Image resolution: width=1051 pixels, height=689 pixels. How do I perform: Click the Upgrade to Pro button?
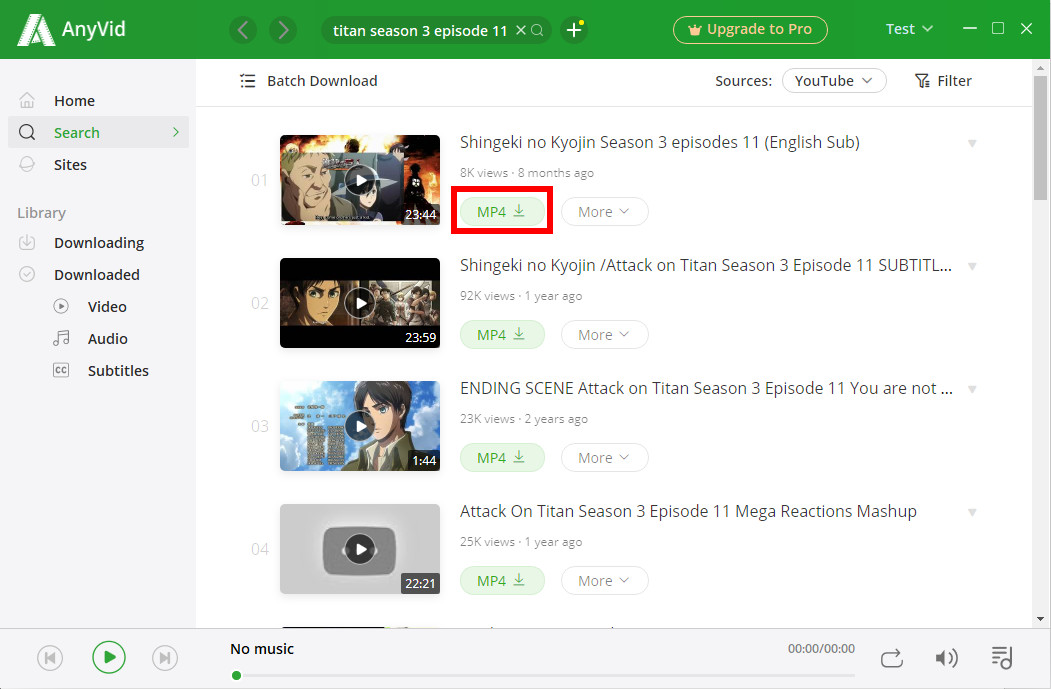[750, 29]
